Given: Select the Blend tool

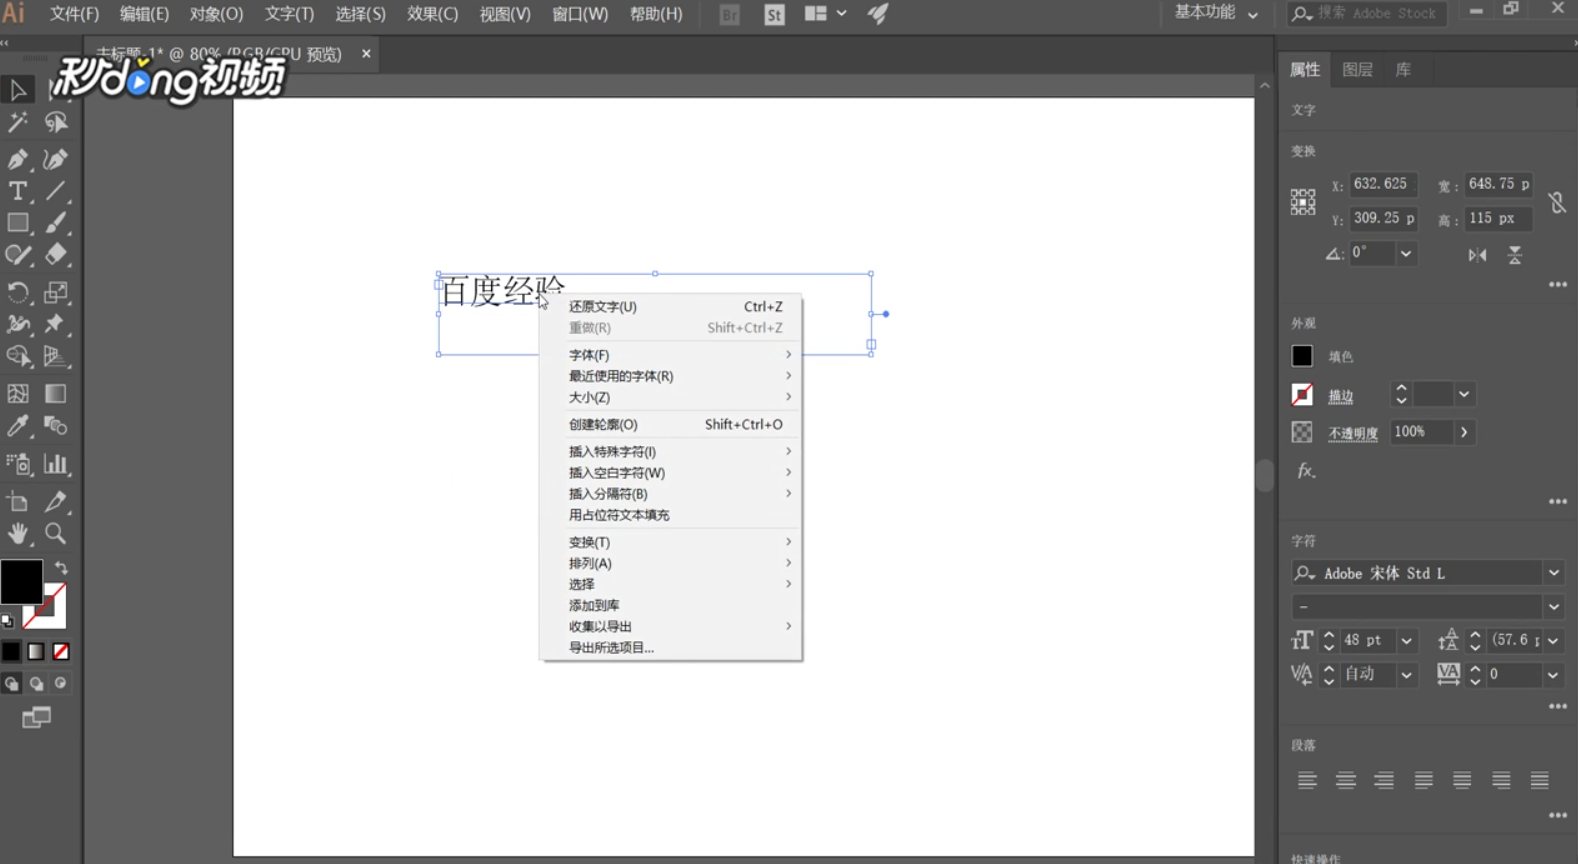Looking at the screenshot, I should tap(56, 426).
